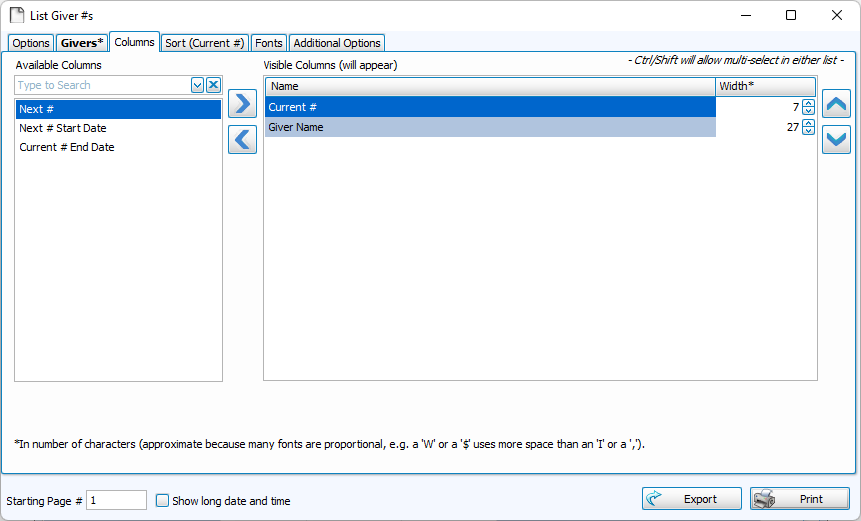Screen dimensions: 861x521
Task: Select Giver Name row in Visible Columns
Action: click(x=490, y=127)
